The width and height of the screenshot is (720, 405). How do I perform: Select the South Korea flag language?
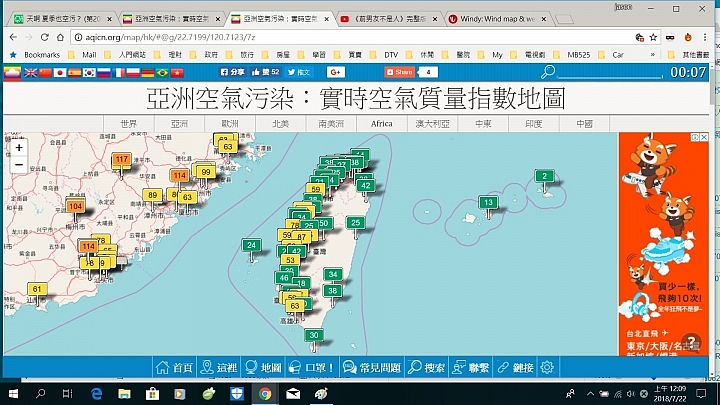click(89, 73)
